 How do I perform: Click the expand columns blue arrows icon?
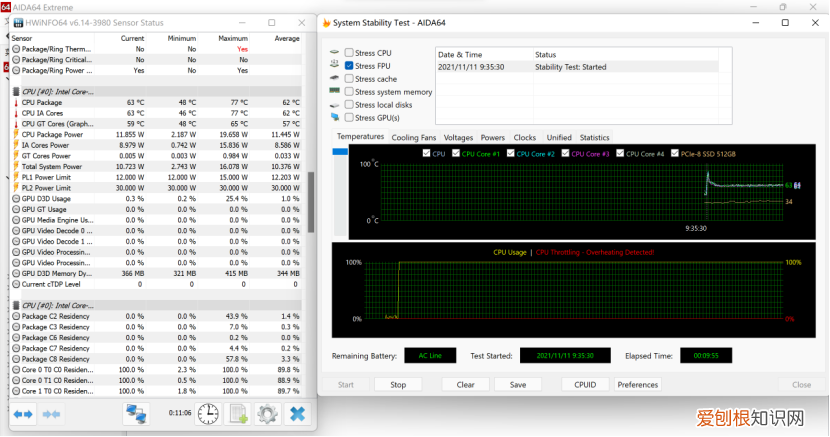pyautogui.click(x=23, y=414)
